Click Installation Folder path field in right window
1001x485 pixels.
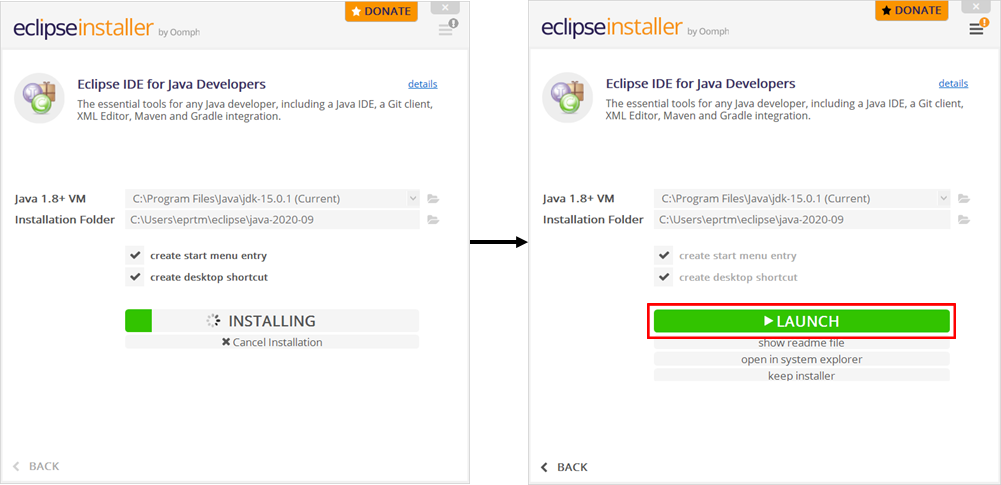(x=802, y=220)
